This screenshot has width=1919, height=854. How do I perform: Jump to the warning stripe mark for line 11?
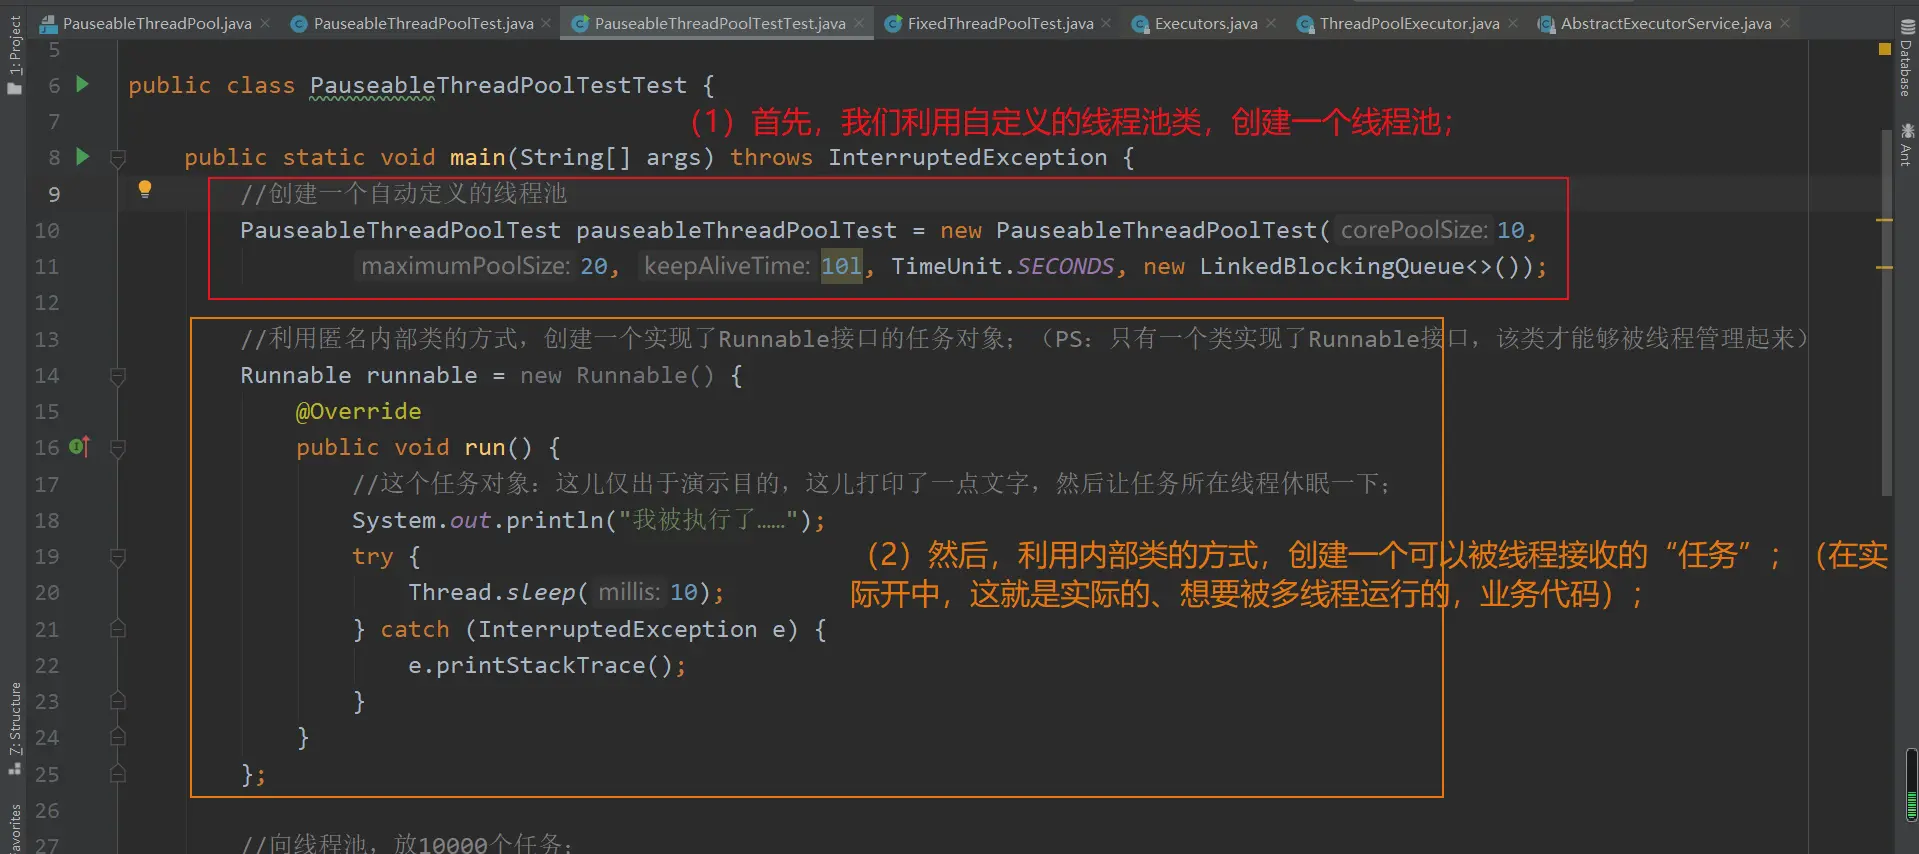[x=1885, y=268]
